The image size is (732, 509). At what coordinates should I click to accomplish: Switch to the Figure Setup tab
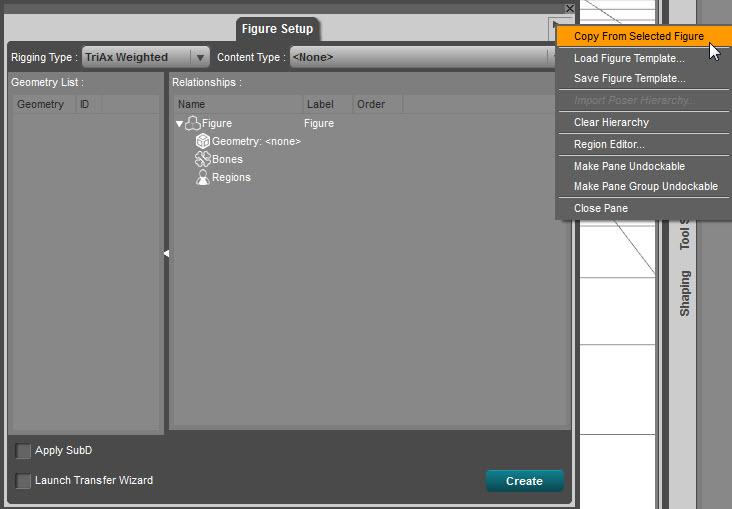[x=277, y=29]
